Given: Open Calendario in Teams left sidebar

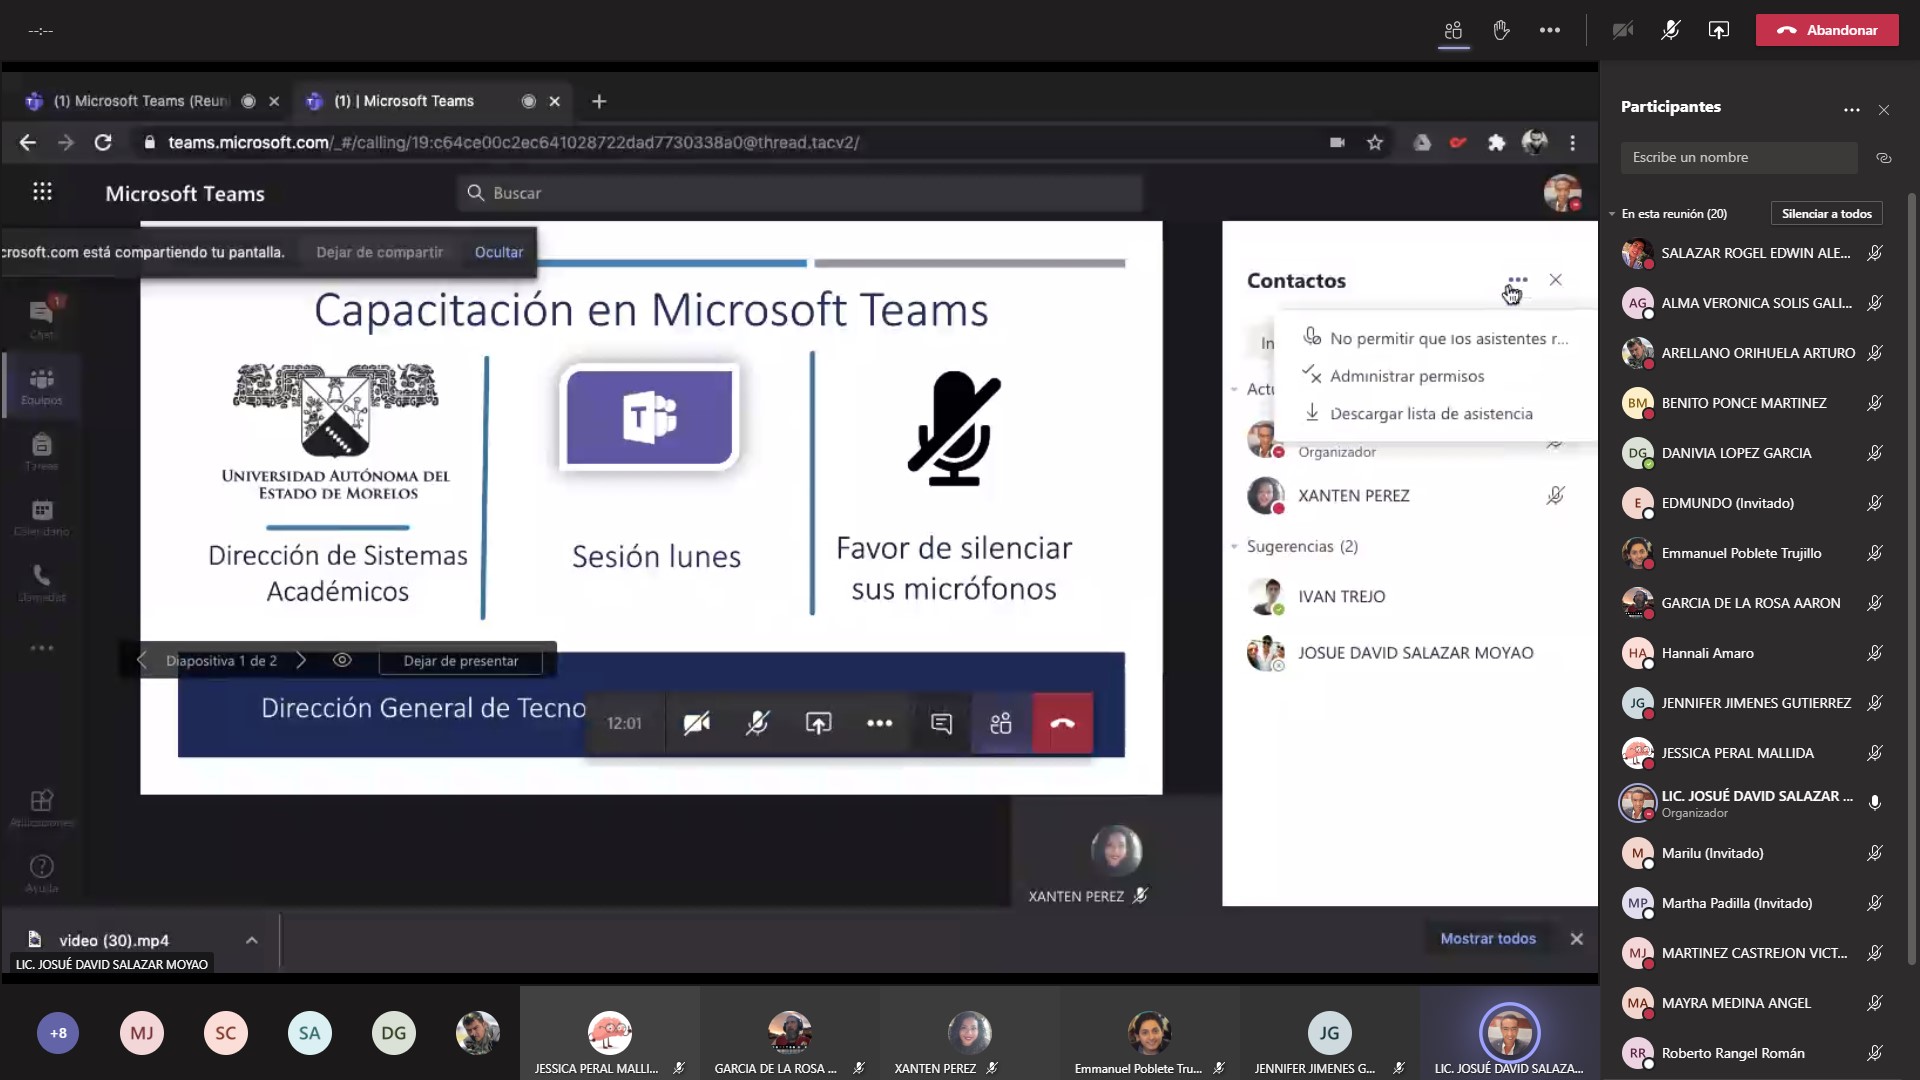Looking at the screenshot, I should 41,518.
